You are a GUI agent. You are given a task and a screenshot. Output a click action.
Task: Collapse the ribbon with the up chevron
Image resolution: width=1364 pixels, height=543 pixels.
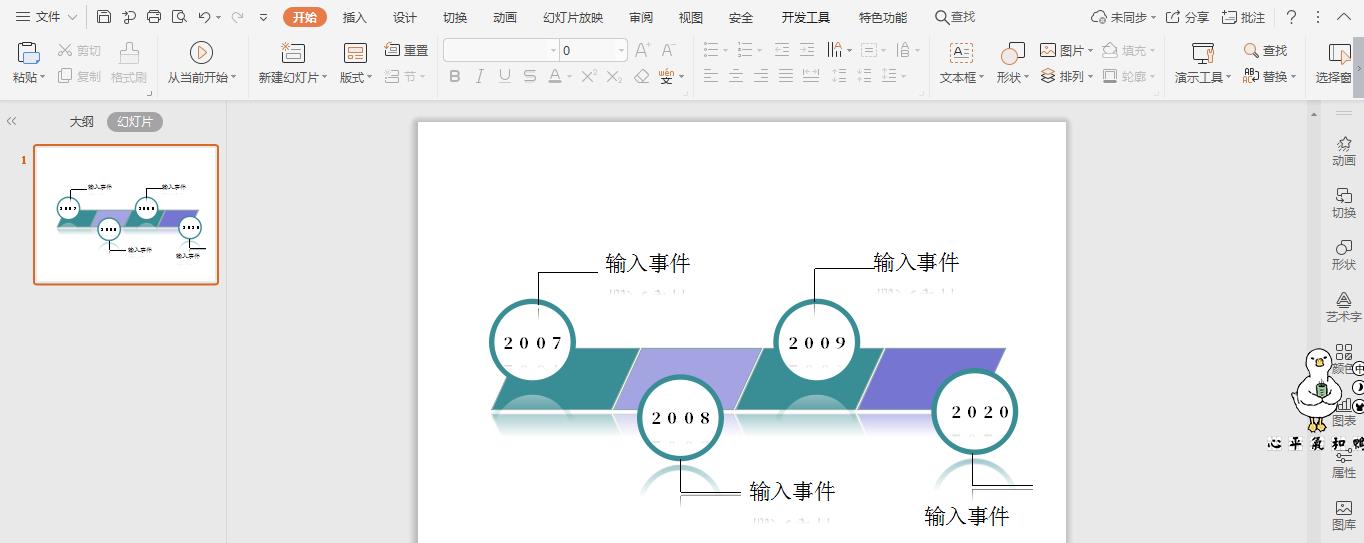[x=1343, y=17]
